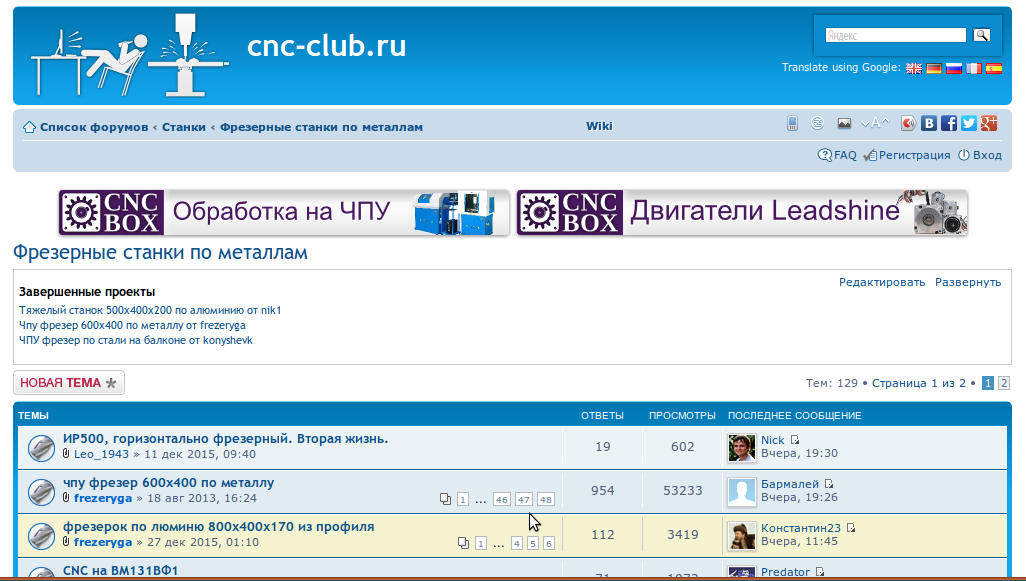The image size is (1026, 581).
Task: Click the Яндекс search input field
Action: point(895,35)
